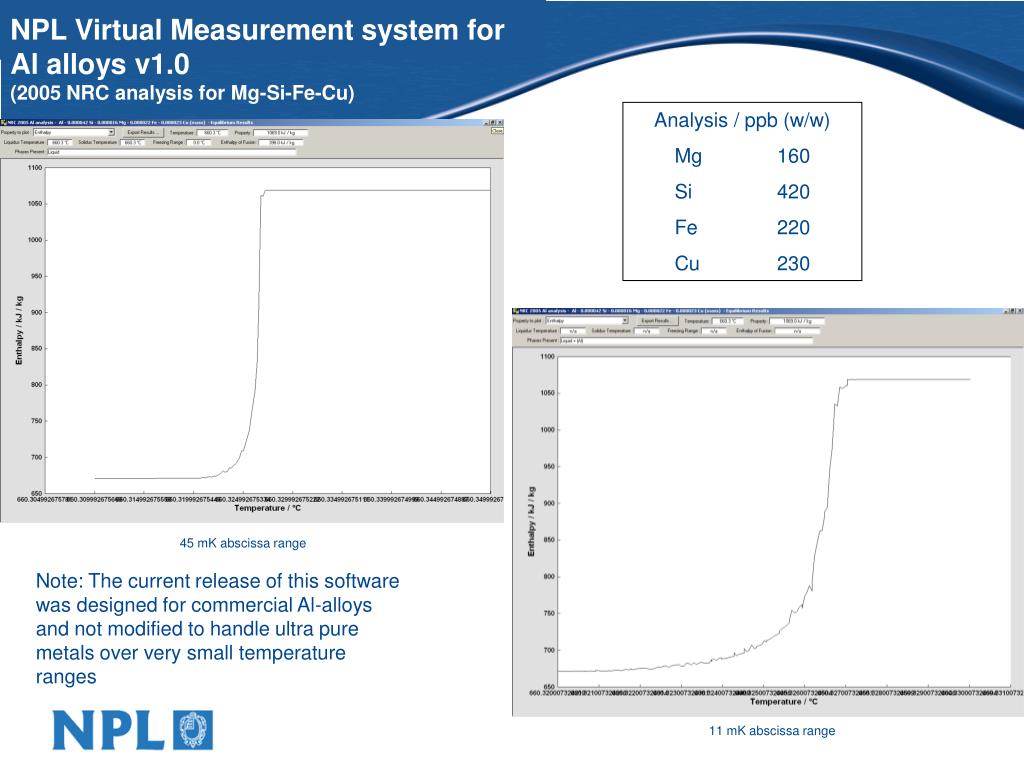
Task: Select Phases Present field showing Liquid
Action: [171, 152]
